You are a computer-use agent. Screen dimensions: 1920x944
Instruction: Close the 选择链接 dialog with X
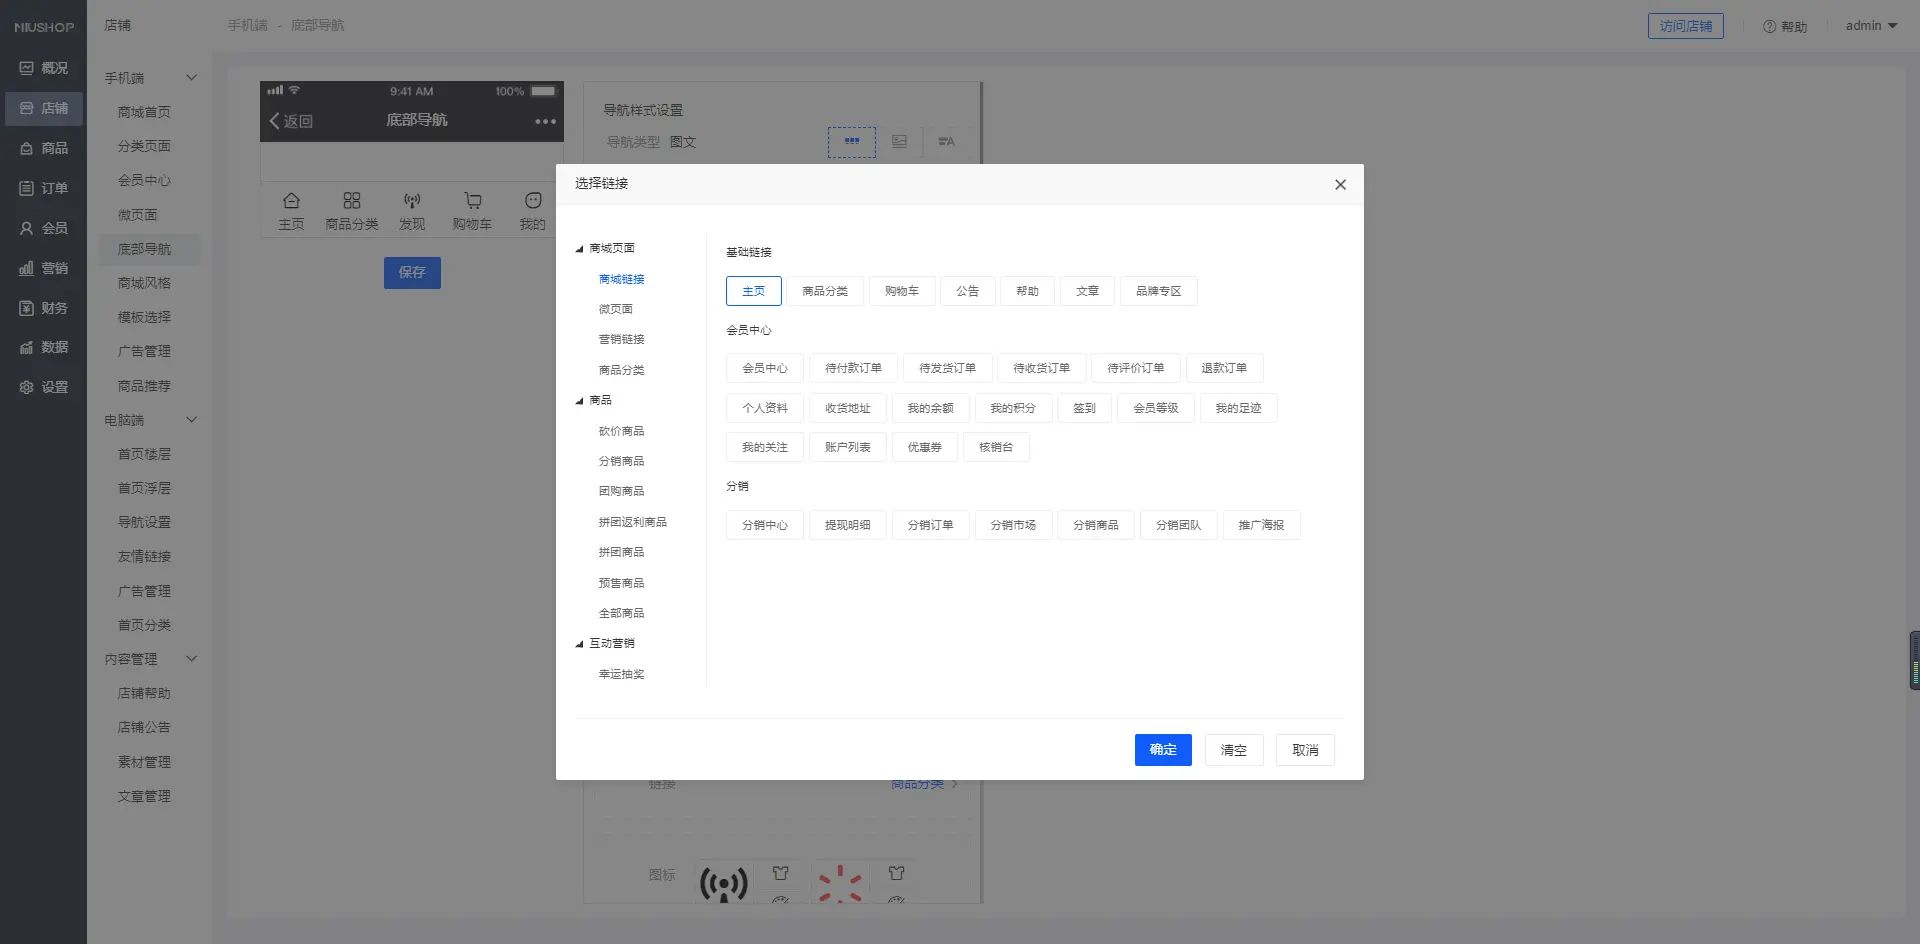(1340, 185)
